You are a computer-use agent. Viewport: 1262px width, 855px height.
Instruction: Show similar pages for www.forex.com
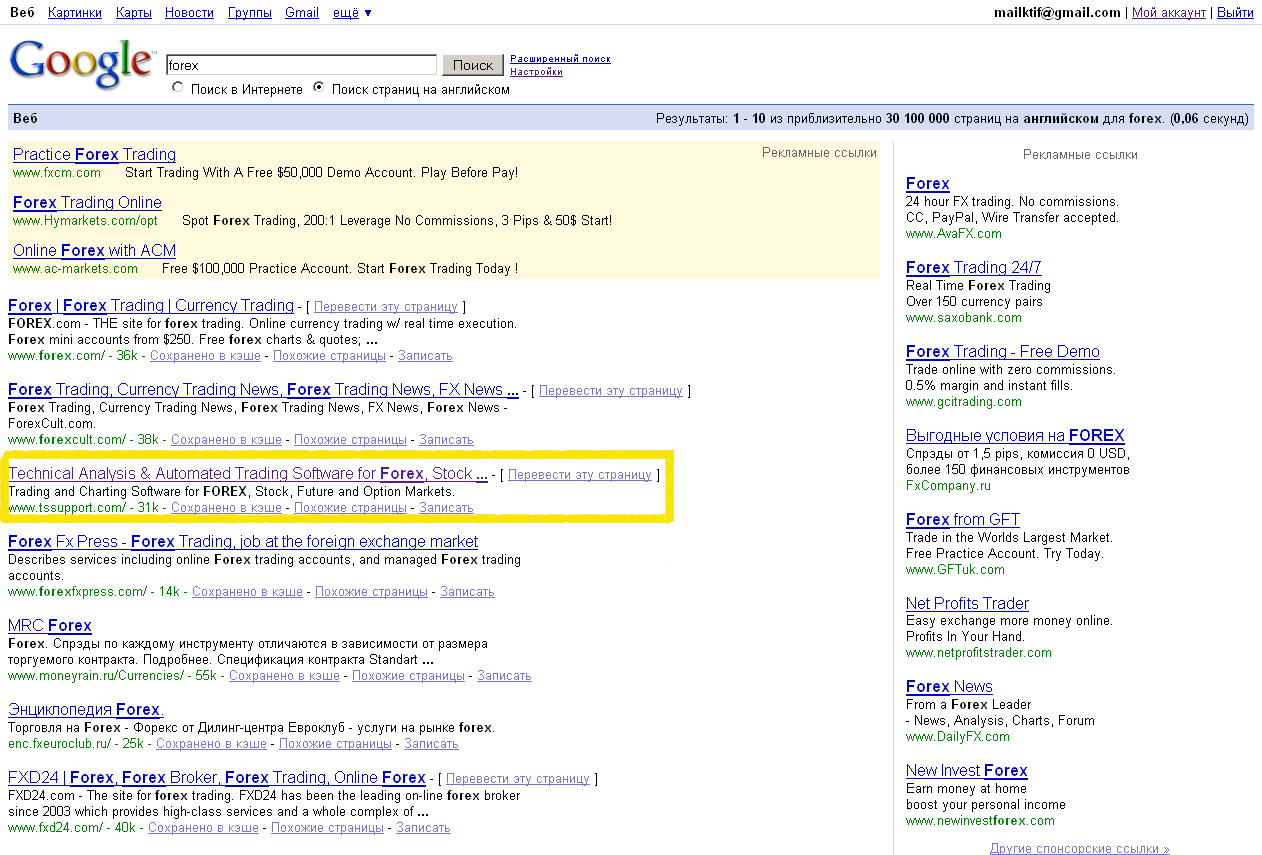click(329, 356)
